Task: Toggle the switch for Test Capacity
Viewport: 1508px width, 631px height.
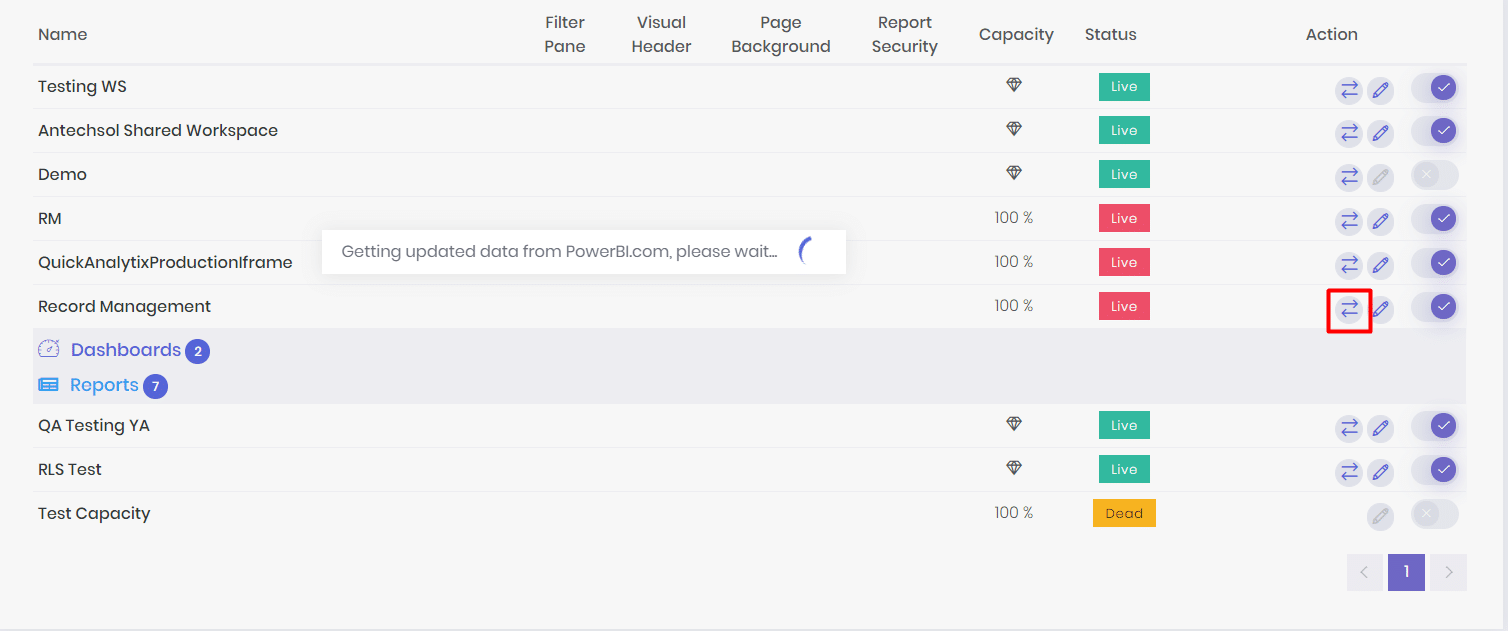Action: (x=1434, y=513)
